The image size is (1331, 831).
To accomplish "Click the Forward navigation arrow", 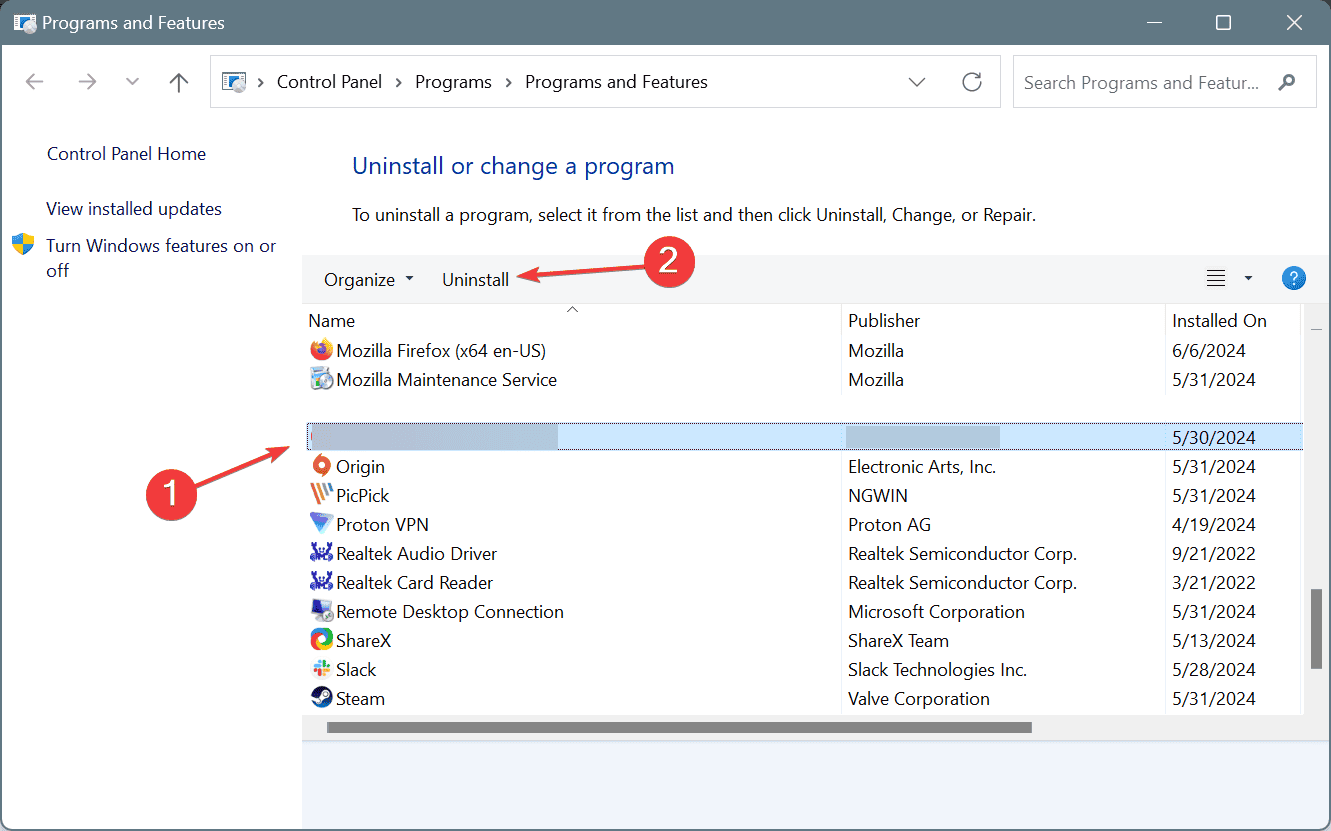I will (87, 82).
